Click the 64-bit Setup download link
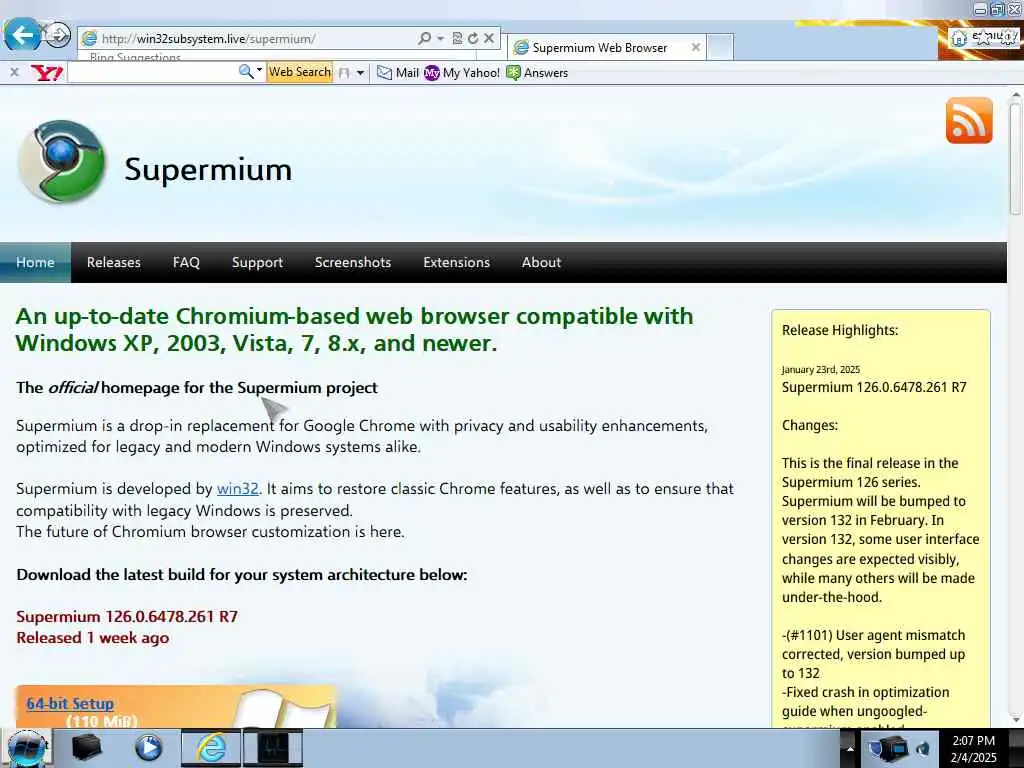This screenshot has height=768, width=1024. (x=70, y=703)
